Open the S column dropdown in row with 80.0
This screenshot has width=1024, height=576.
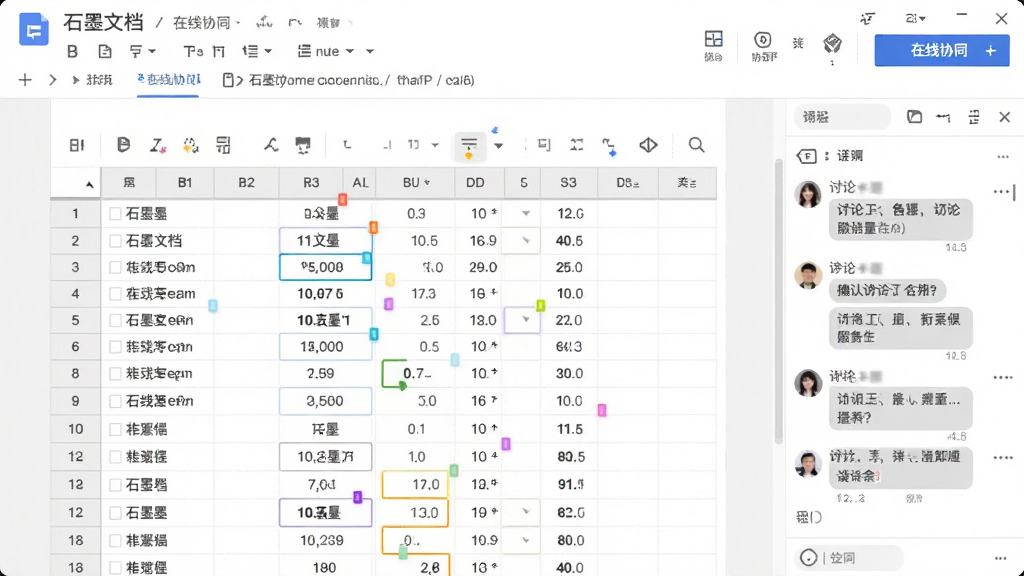526,540
